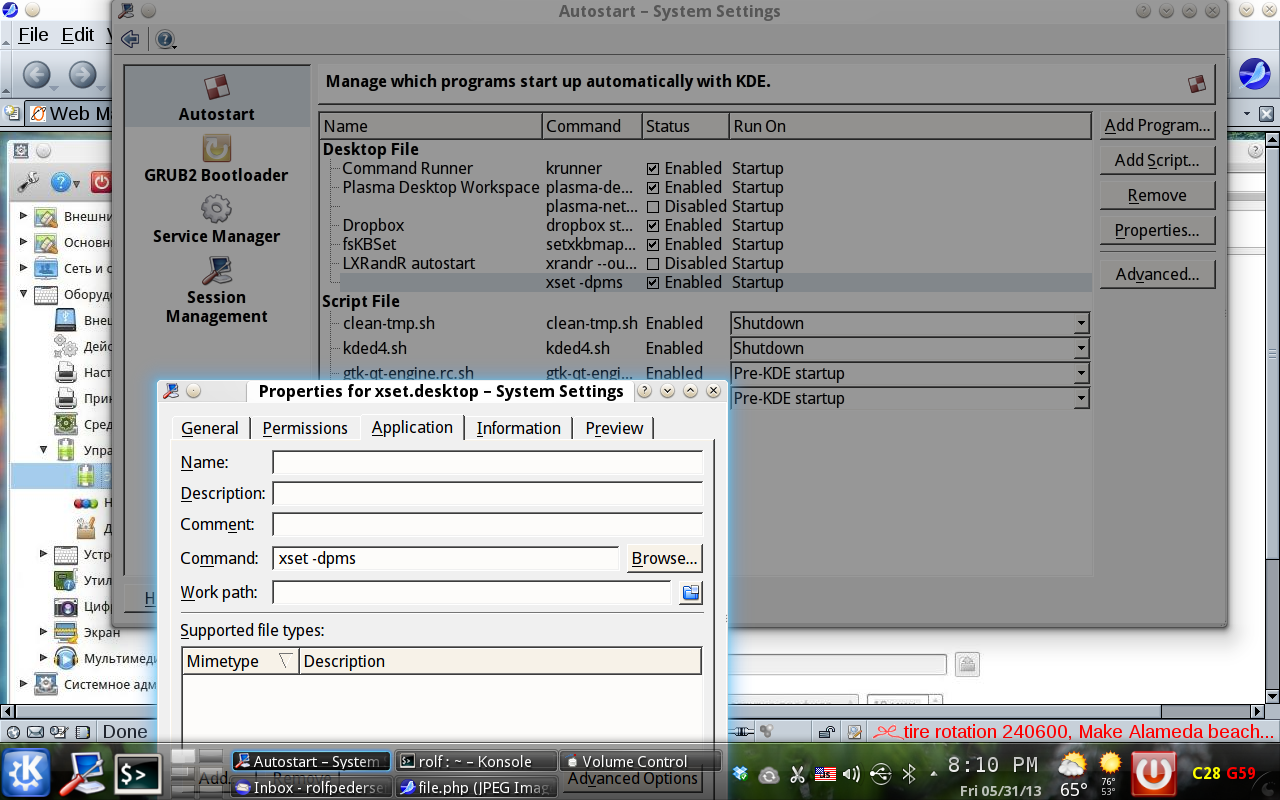Click the work path folder browse icon
Image resolution: width=1280 pixels, height=800 pixels.
pyautogui.click(x=690, y=593)
